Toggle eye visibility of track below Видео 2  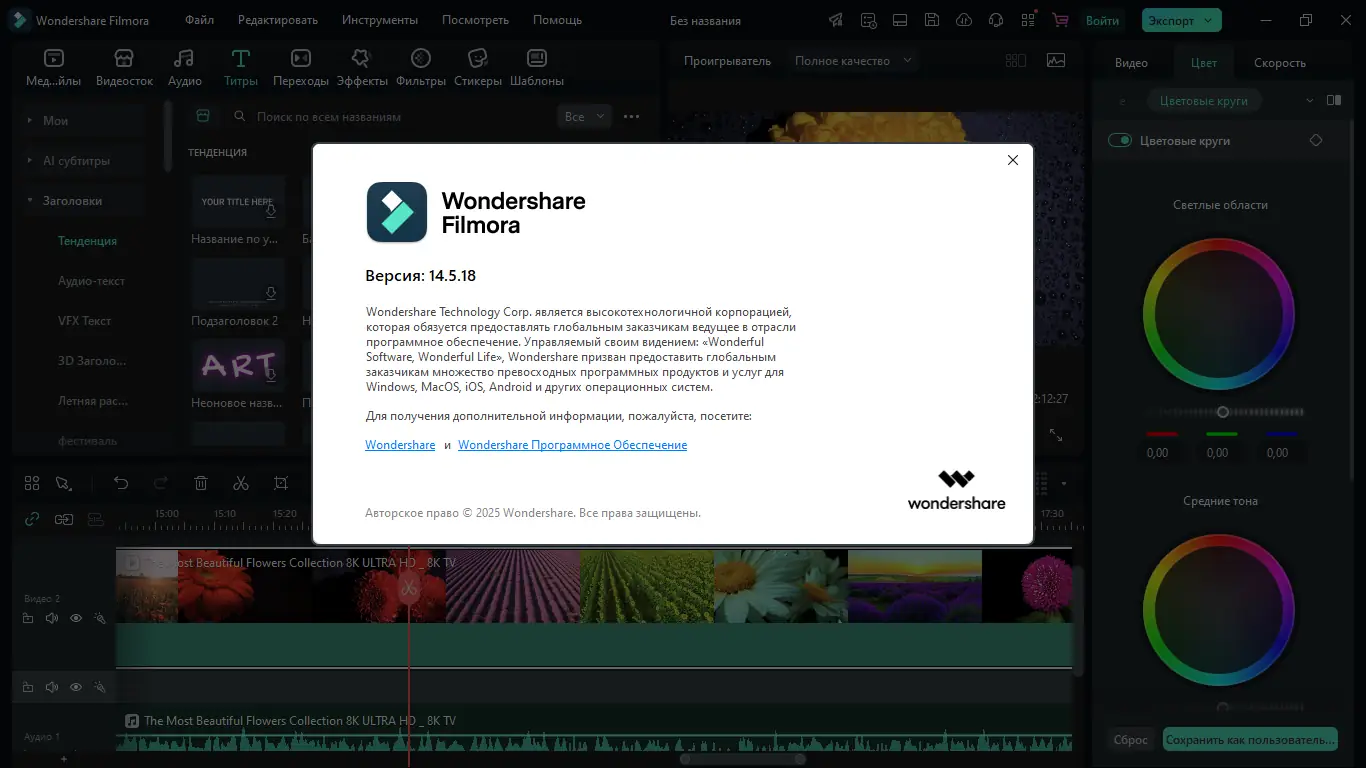pos(76,687)
